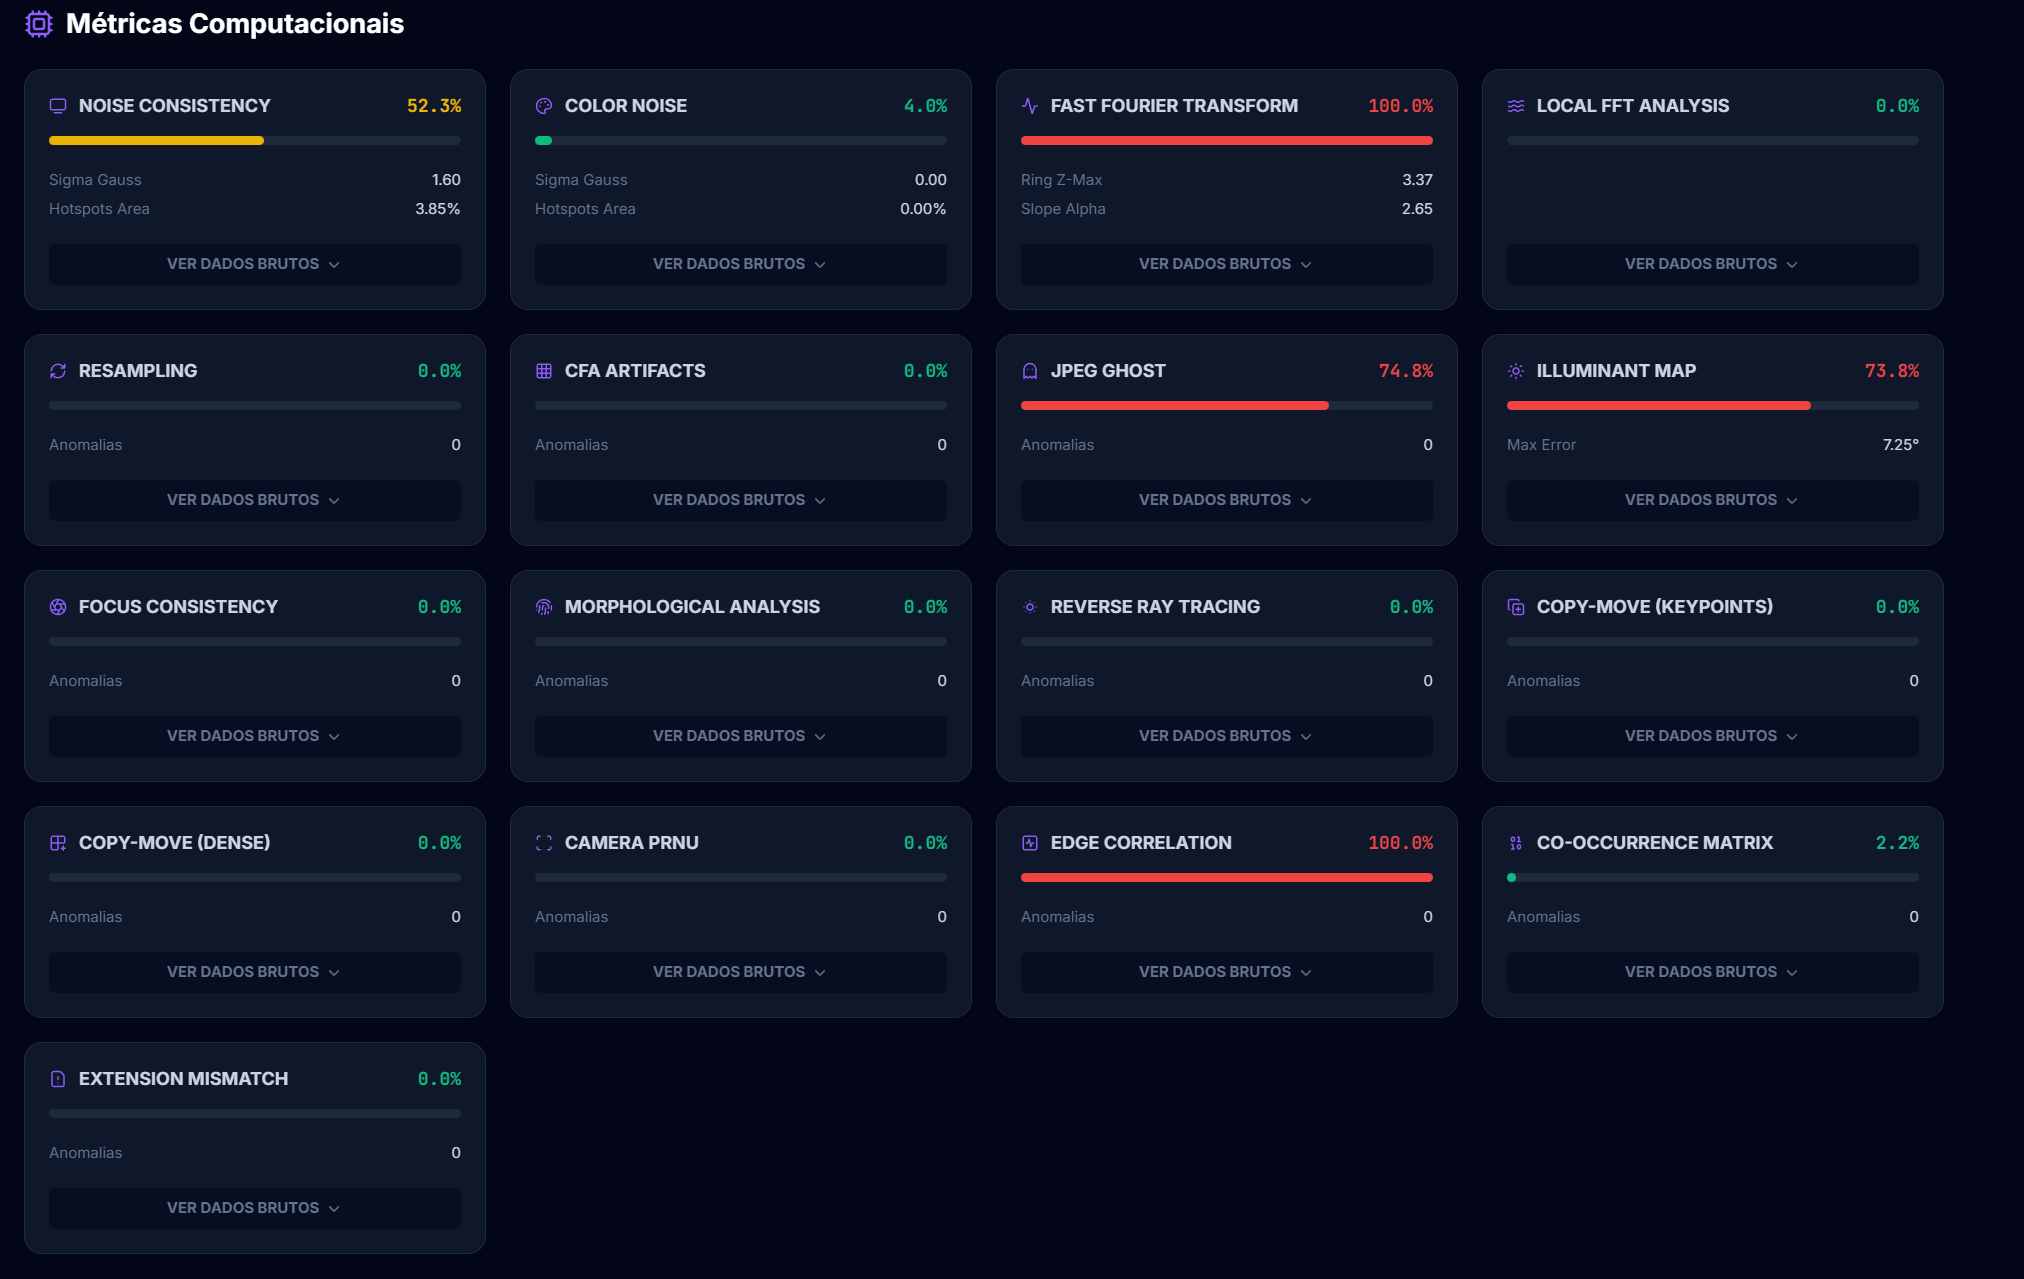The image size is (2024, 1279).
Task: Click the JPEG Ghost icon
Action: (x=1030, y=371)
